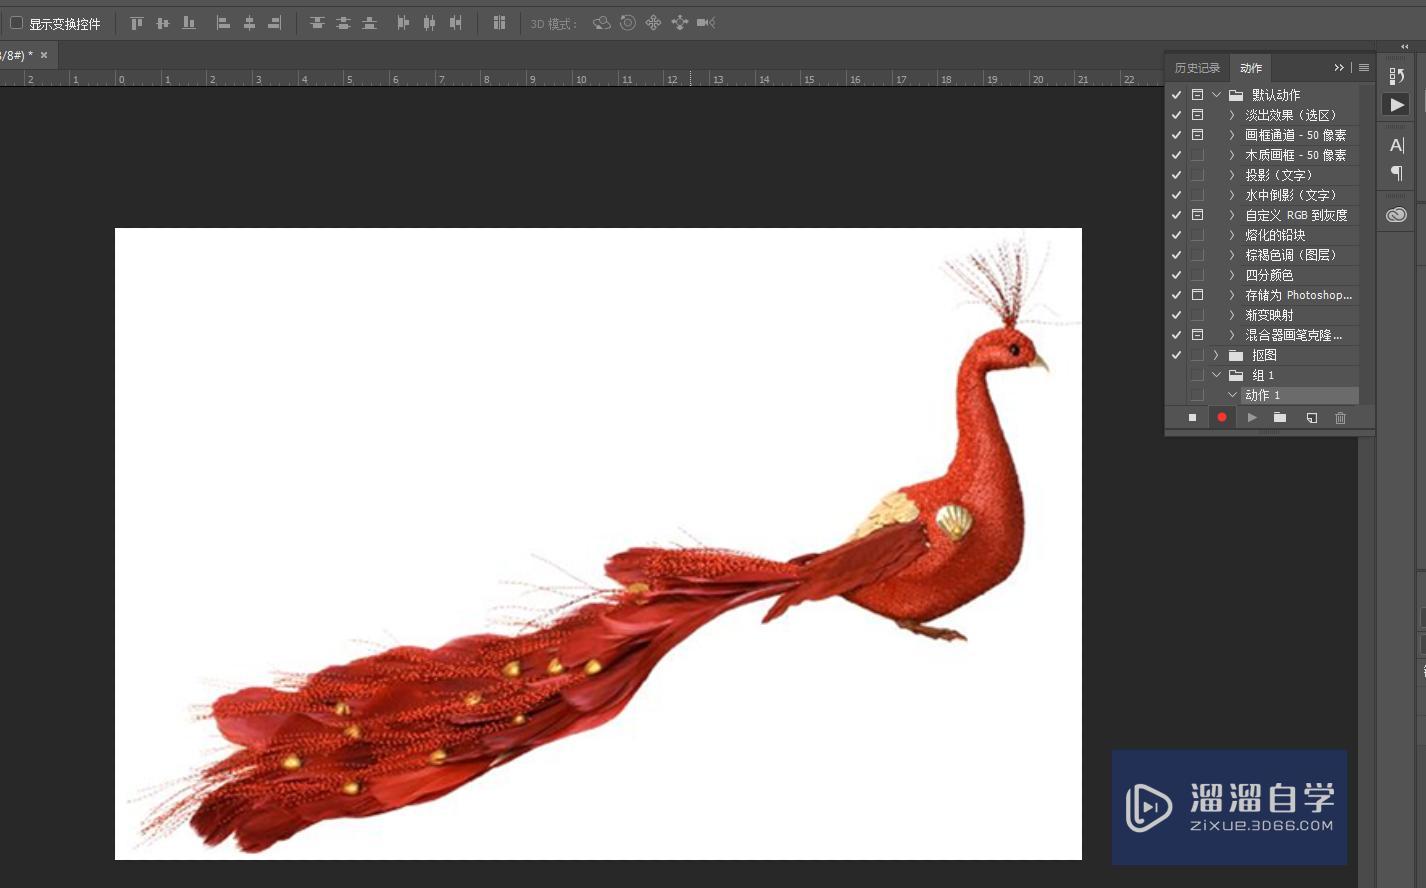Toggle the checkmark for 默认动作 set
The image size is (1426, 888).
coord(1177,95)
